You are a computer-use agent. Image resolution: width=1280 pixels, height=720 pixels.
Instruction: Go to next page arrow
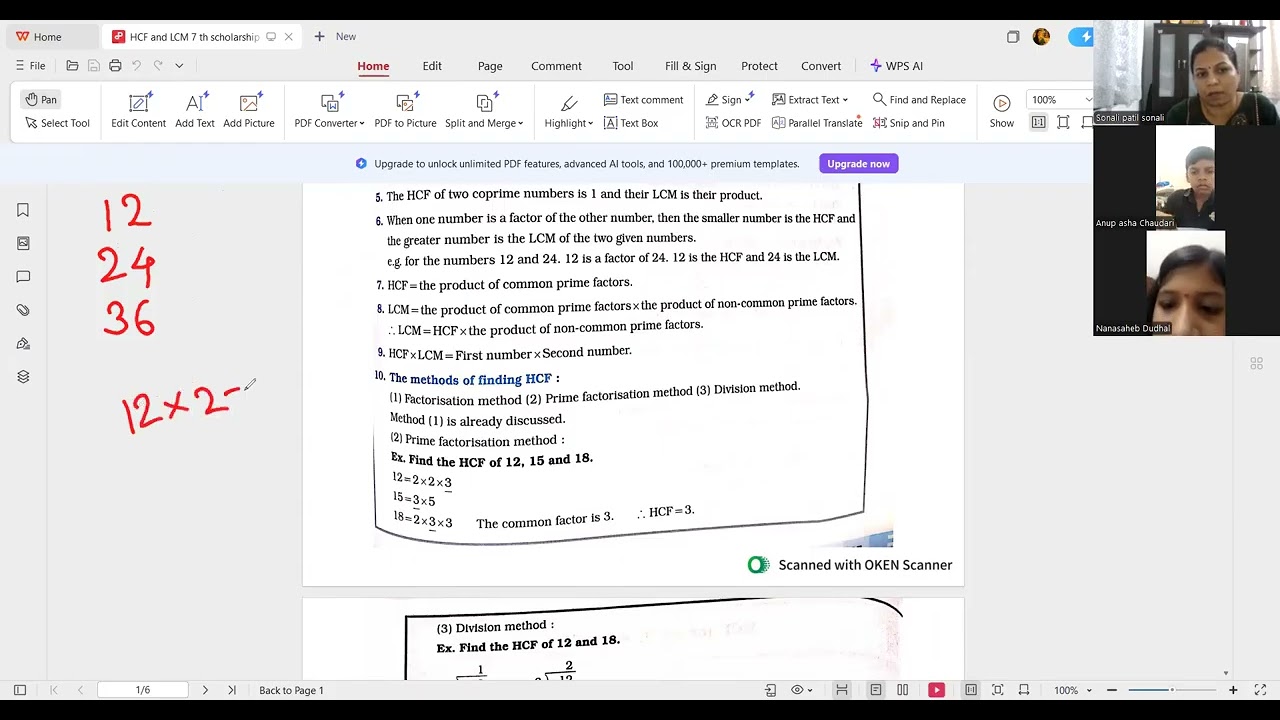coord(205,690)
